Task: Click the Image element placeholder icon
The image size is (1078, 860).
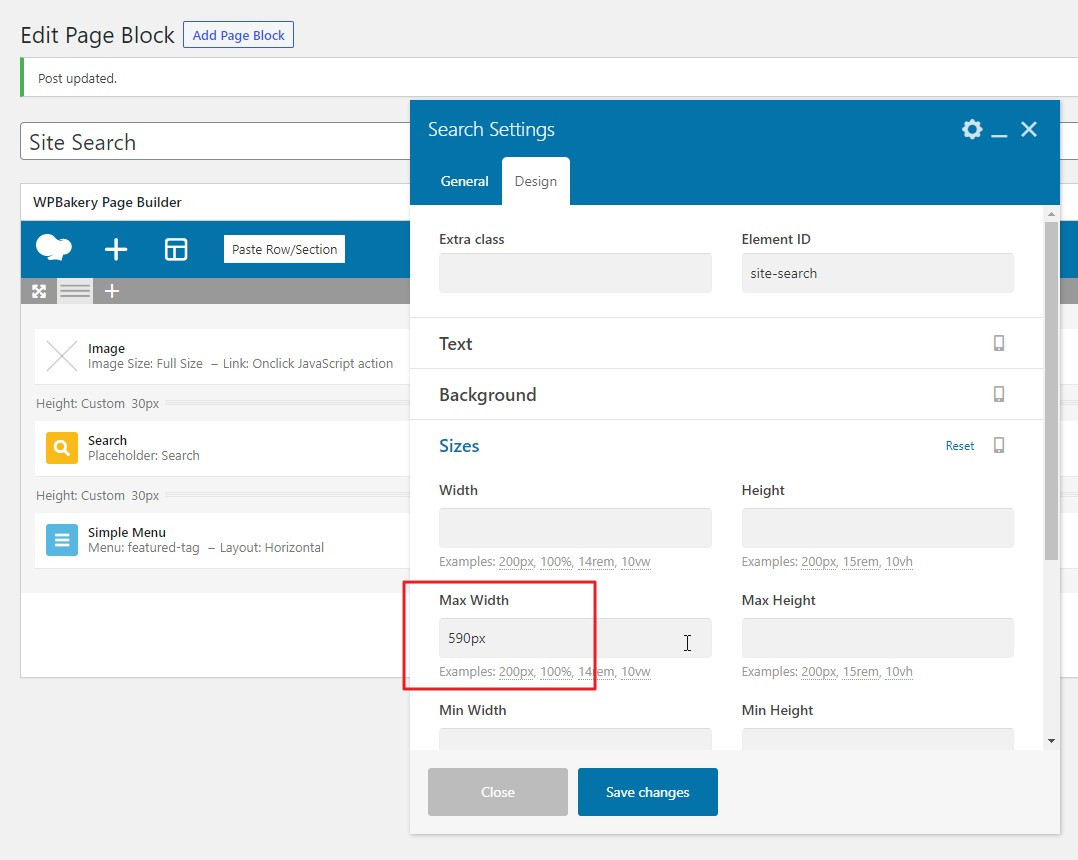Action: coord(62,356)
